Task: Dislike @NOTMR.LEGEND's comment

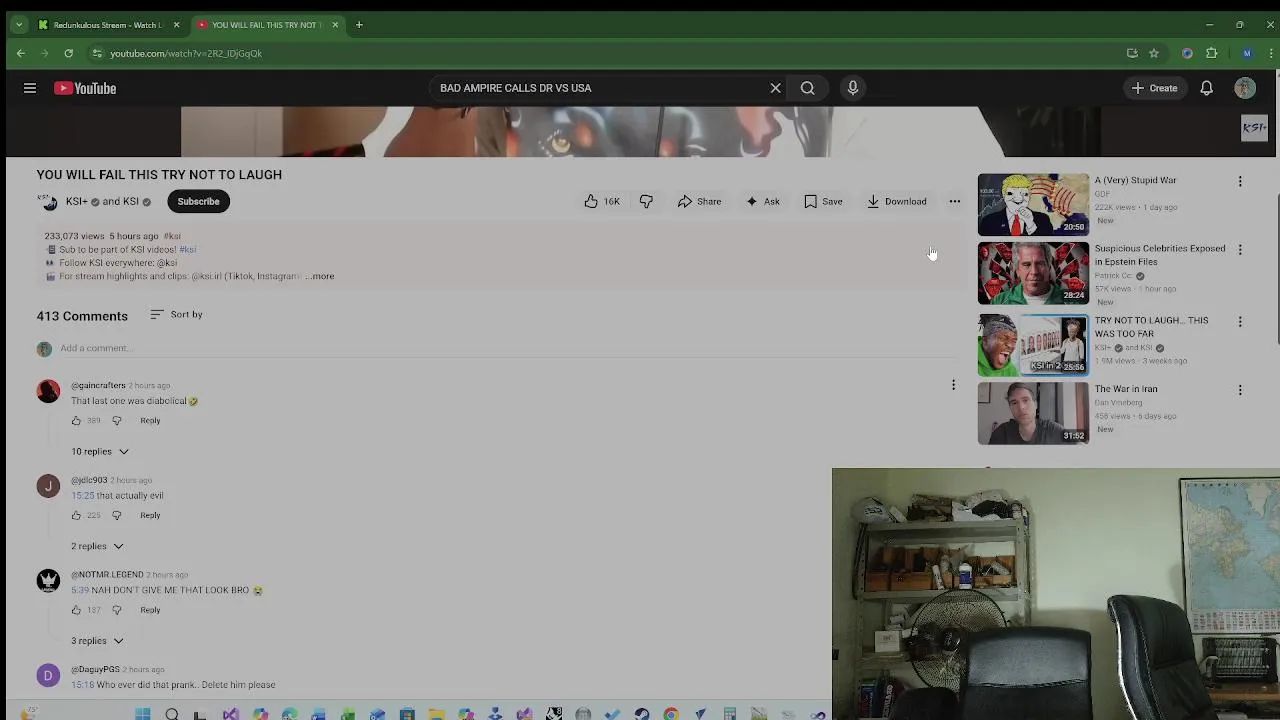Action: tap(116, 610)
